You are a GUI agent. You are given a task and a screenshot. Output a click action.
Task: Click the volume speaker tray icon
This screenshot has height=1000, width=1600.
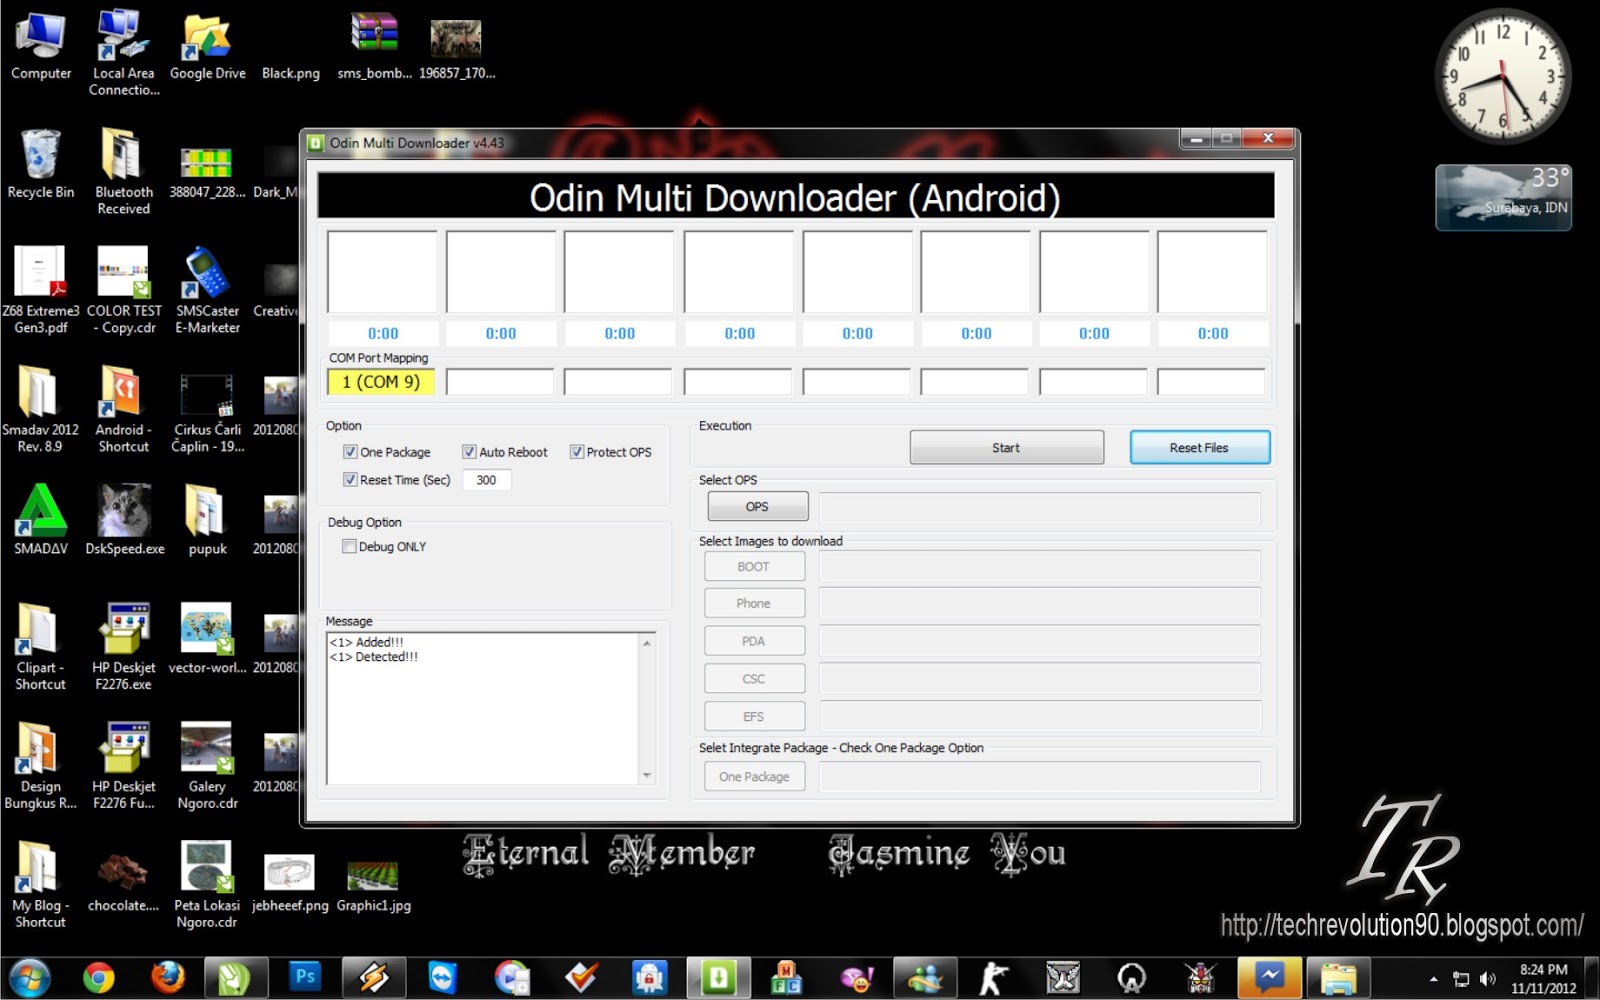click(1488, 979)
